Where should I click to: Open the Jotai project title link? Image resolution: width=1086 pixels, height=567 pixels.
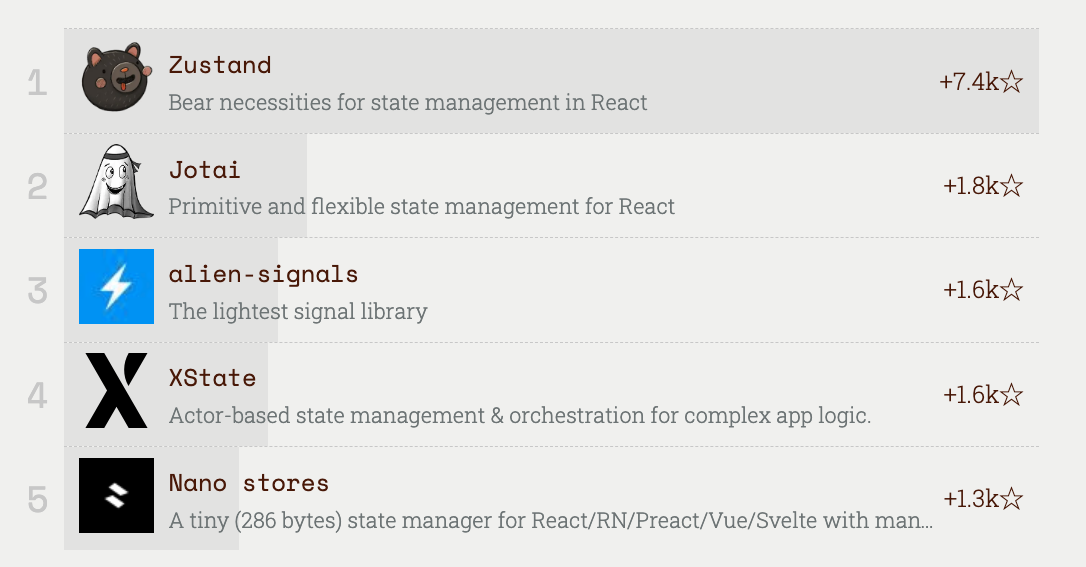[x=204, y=170]
